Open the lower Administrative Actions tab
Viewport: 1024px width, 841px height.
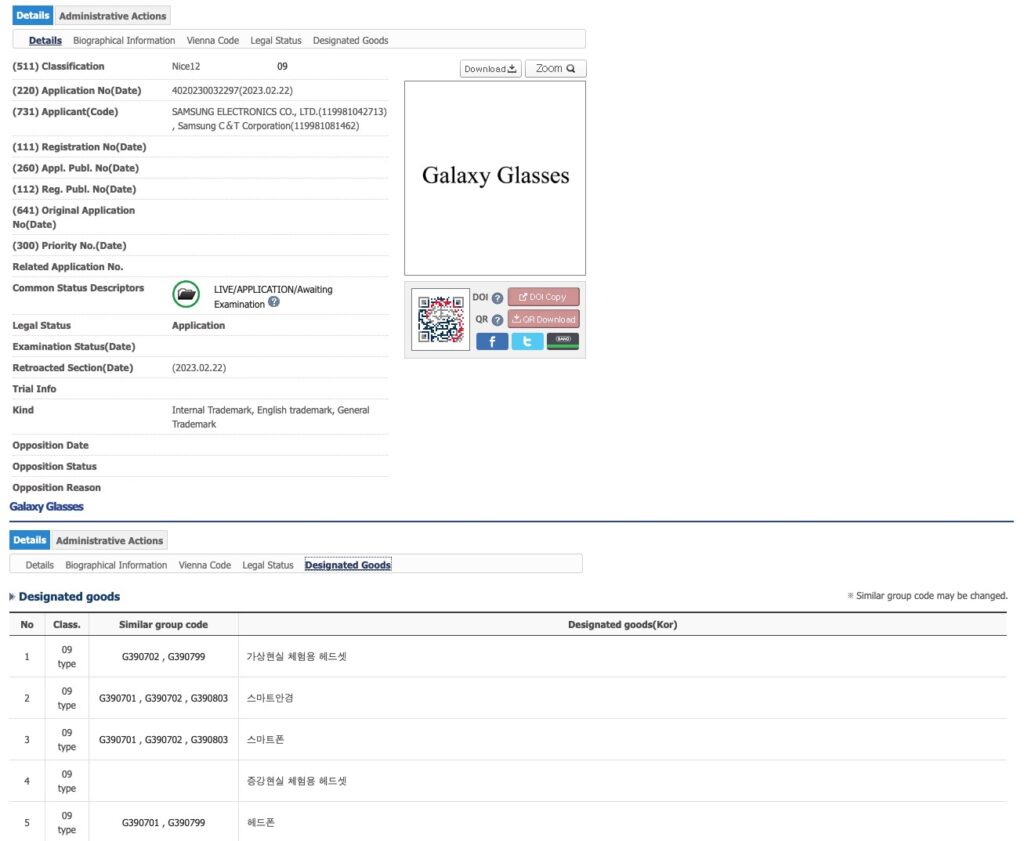pyautogui.click(x=110, y=541)
